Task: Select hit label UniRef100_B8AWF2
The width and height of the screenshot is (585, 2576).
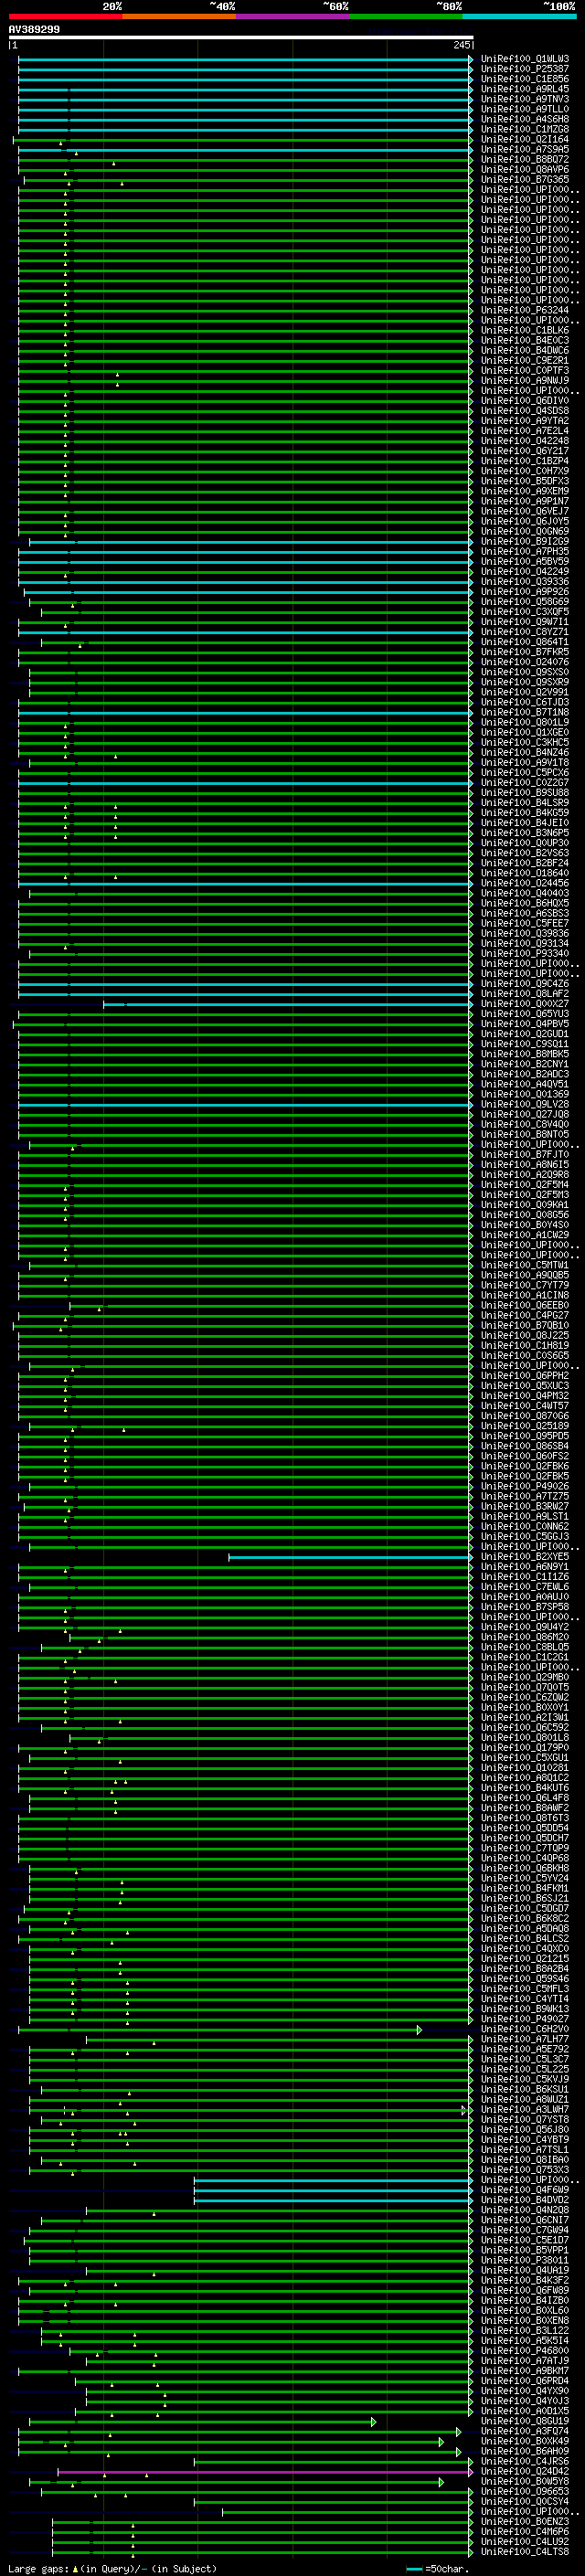Action: 525,1807
